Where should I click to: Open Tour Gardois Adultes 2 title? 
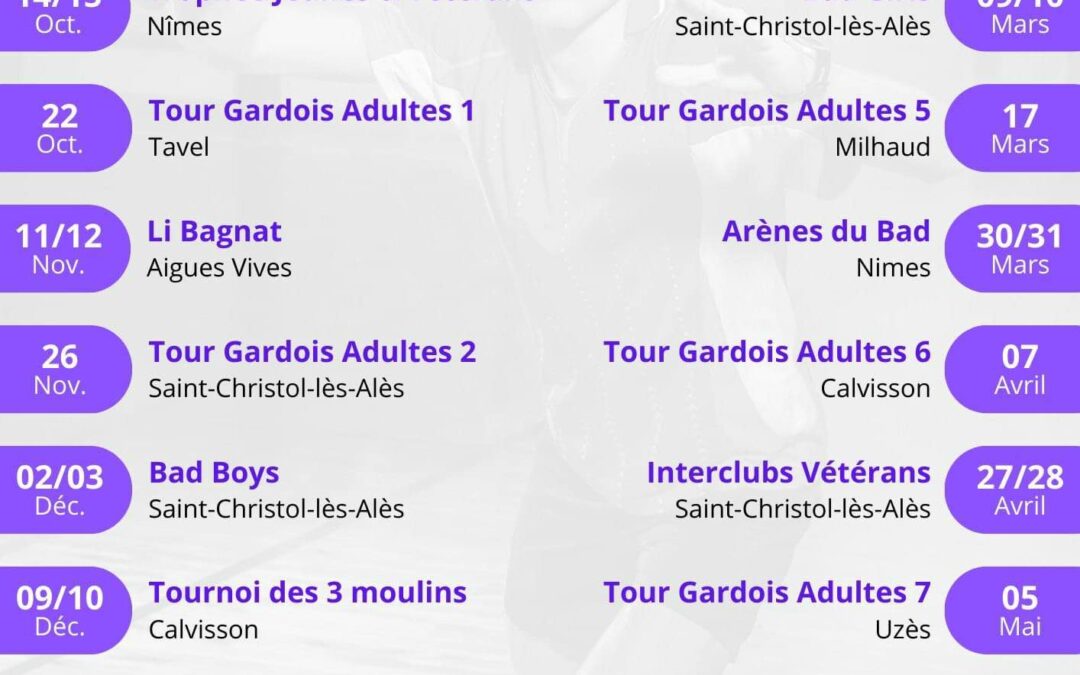click(313, 352)
